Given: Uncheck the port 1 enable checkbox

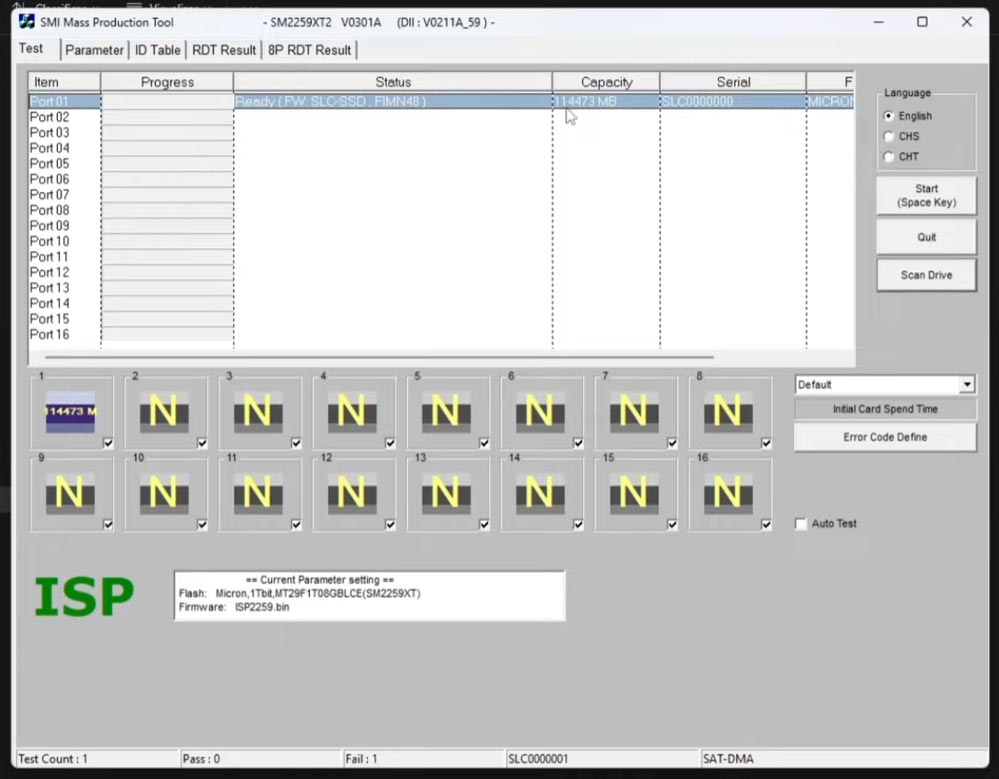Looking at the screenshot, I should point(108,443).
